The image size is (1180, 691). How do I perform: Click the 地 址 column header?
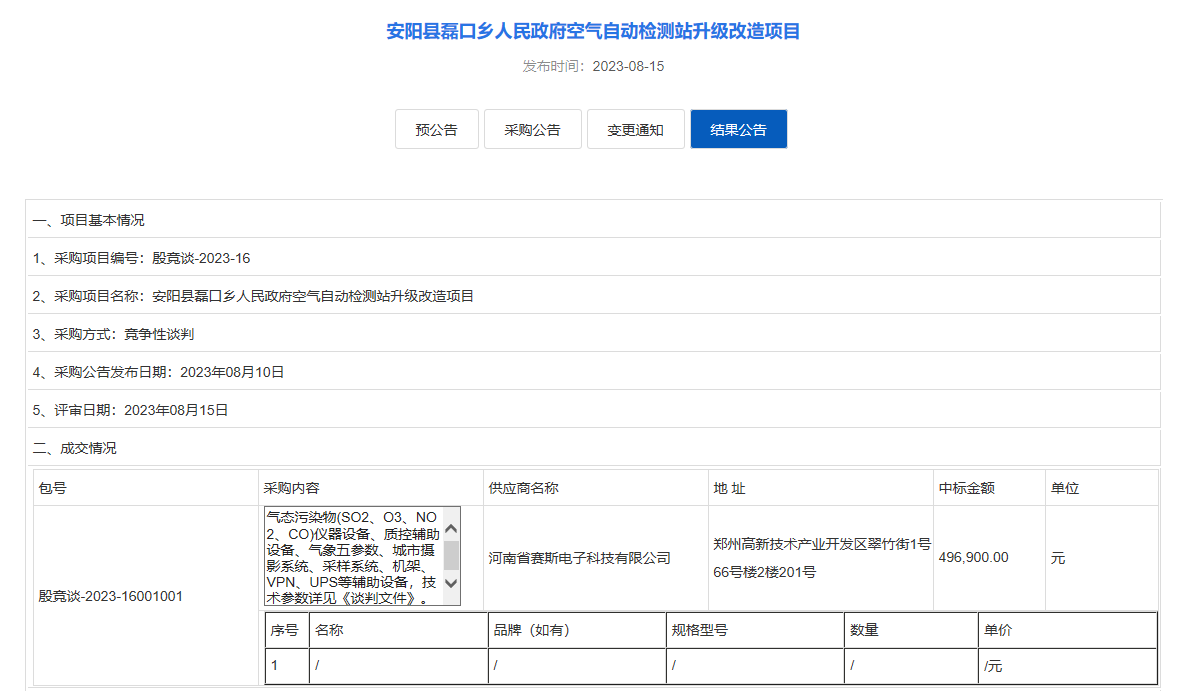[x=821, y=488]
